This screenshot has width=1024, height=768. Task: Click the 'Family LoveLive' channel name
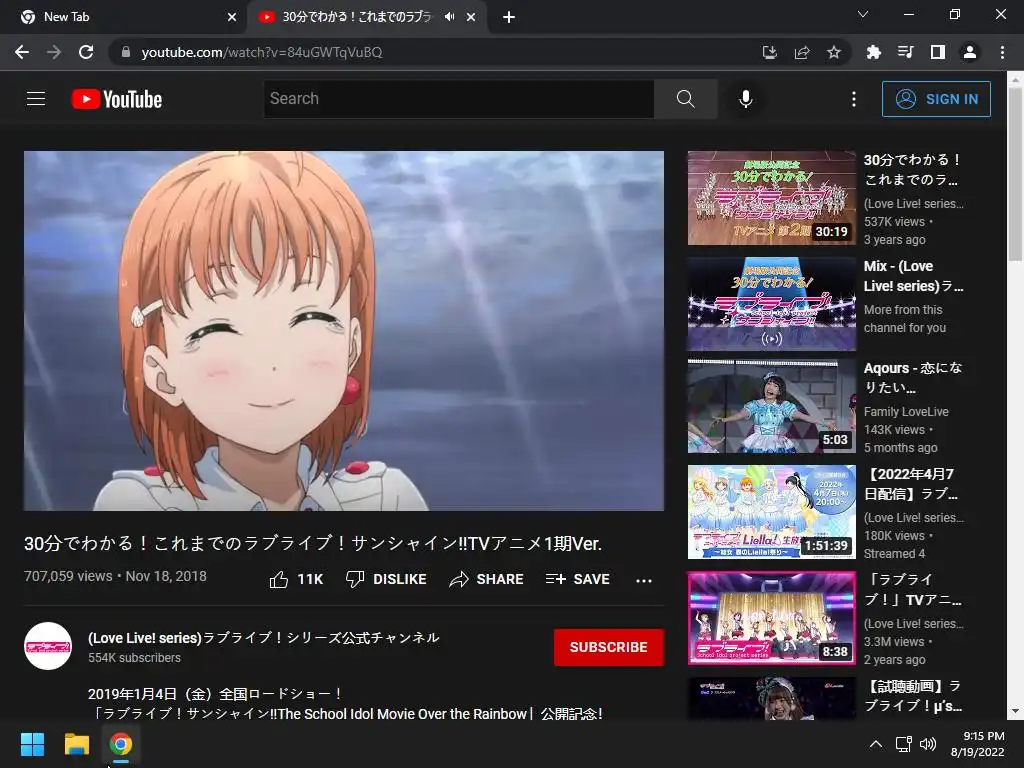(906, 411)
